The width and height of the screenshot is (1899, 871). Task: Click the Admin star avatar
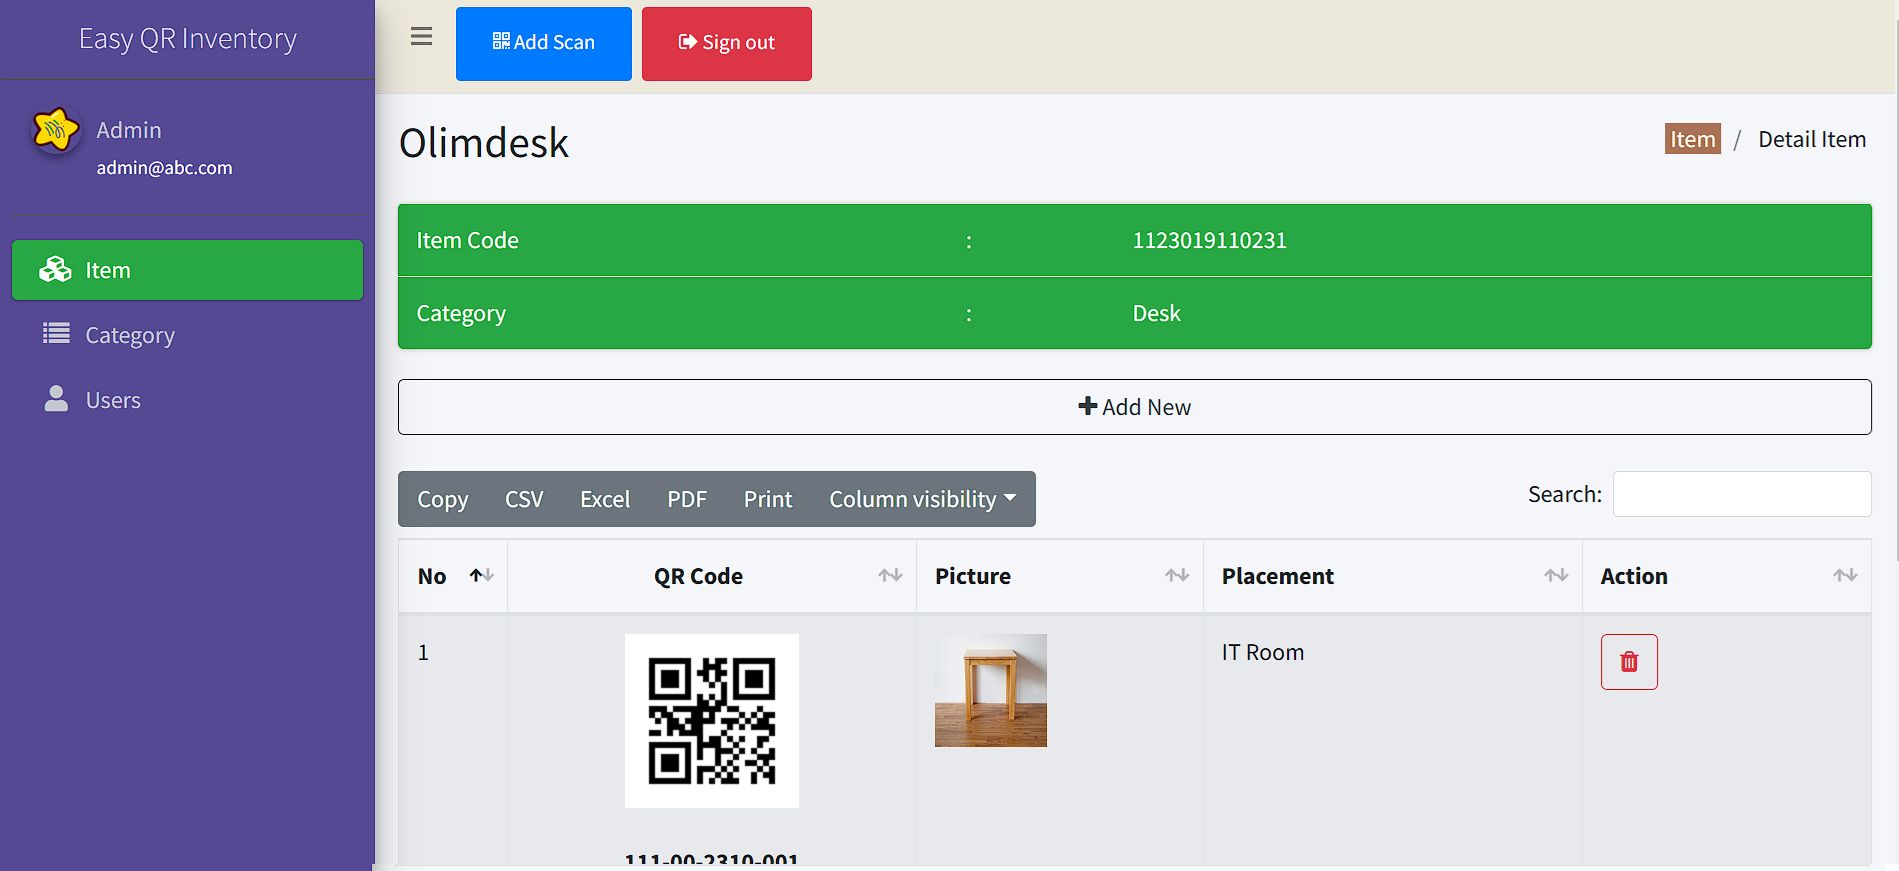56,130
